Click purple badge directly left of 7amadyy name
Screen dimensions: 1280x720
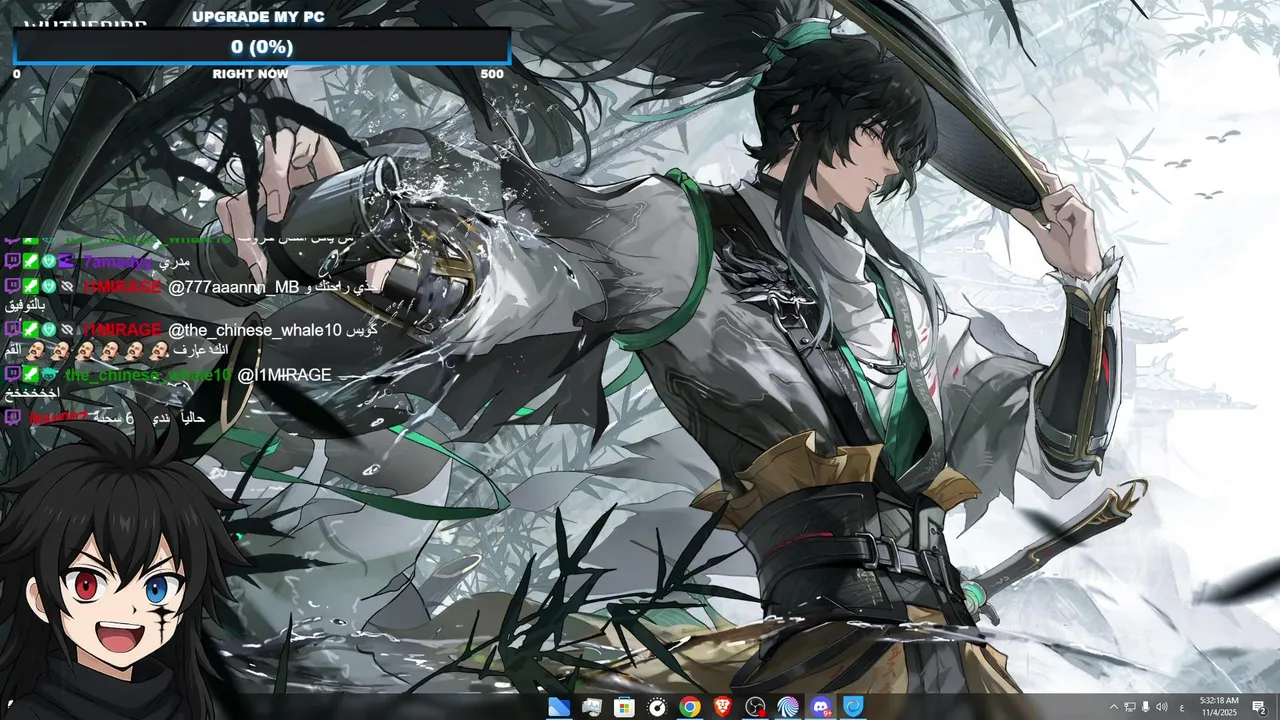click(67, 262)
